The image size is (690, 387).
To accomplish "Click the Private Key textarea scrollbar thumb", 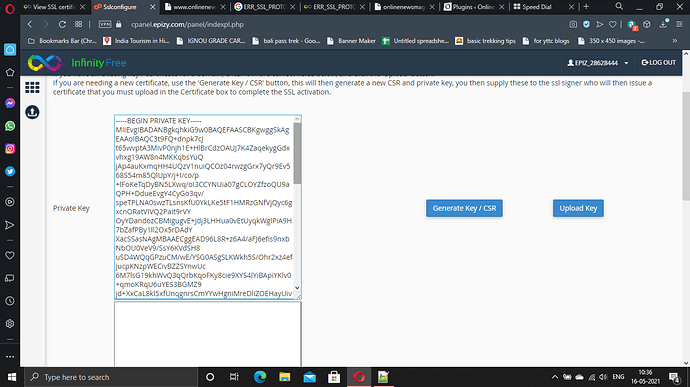I will pos(297,153).
